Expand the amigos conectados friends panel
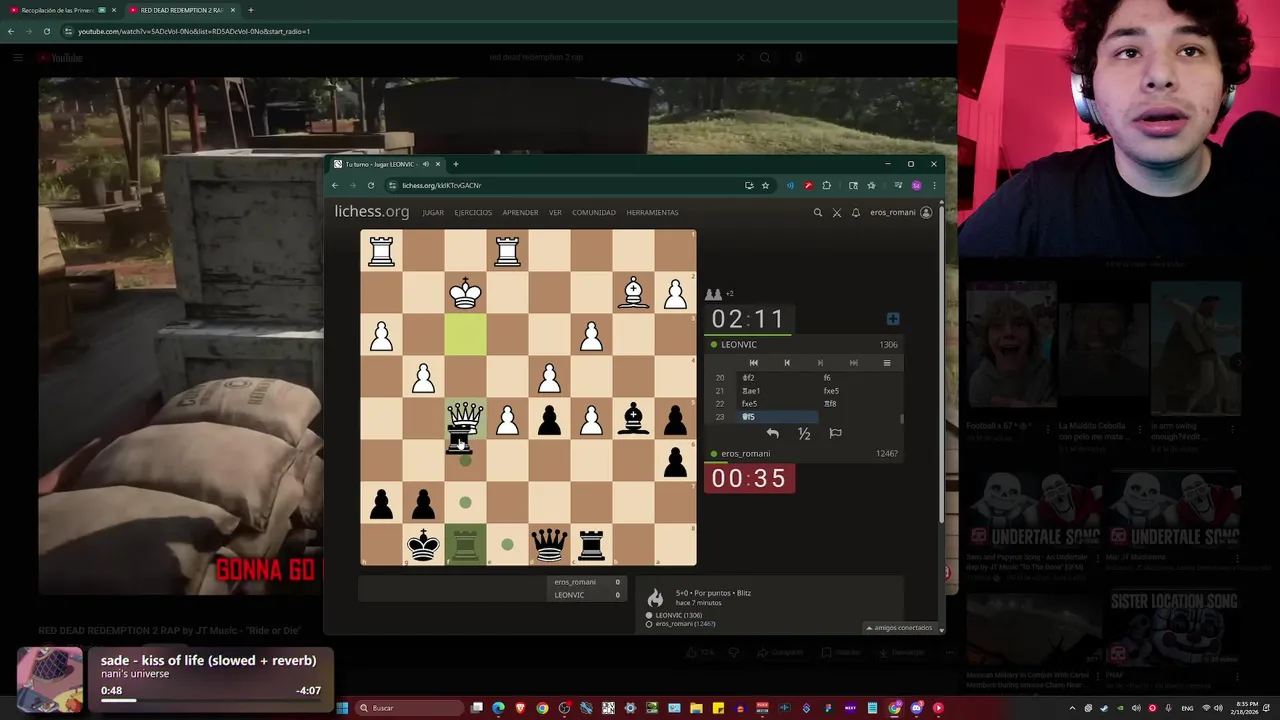 tap(901, 628)
